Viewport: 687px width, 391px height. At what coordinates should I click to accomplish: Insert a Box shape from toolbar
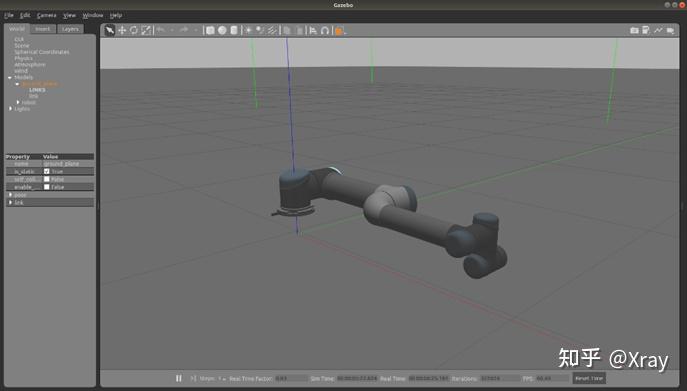tap(210, 30)
